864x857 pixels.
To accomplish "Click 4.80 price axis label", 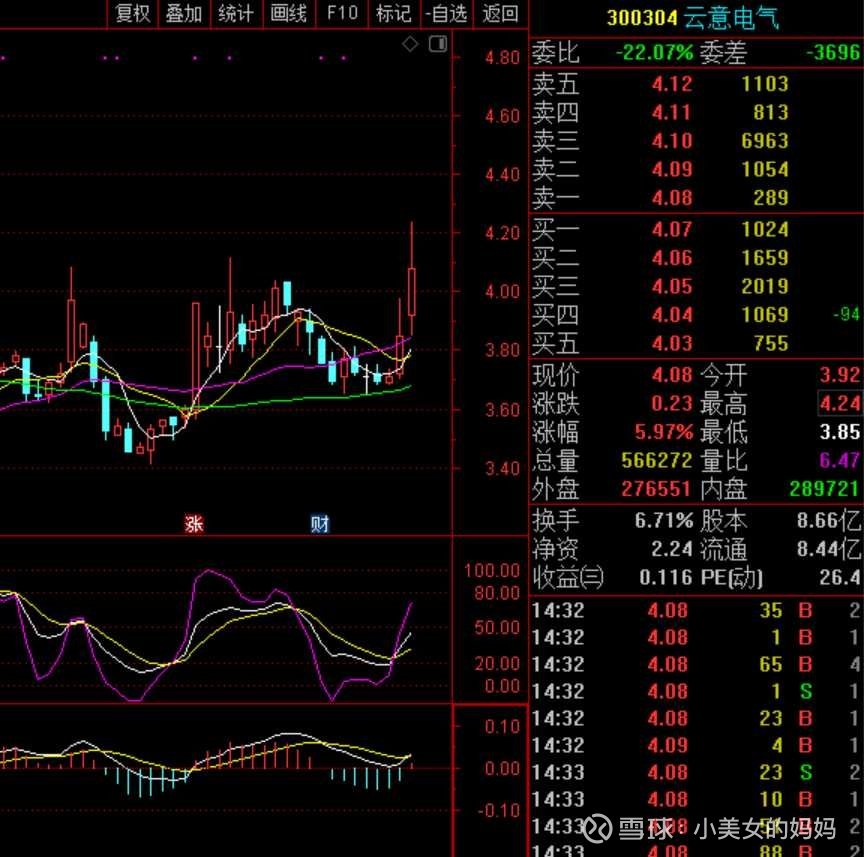I will [x=502, y=57].
